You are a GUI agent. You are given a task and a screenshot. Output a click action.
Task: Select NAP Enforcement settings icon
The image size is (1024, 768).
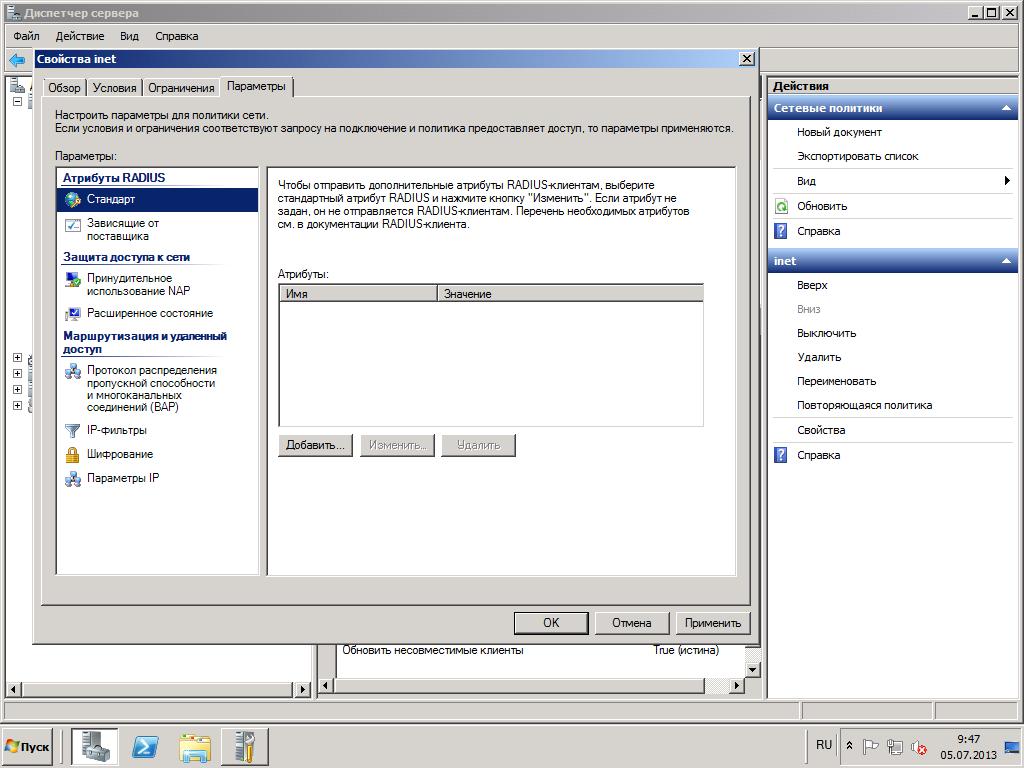[73, 279]
